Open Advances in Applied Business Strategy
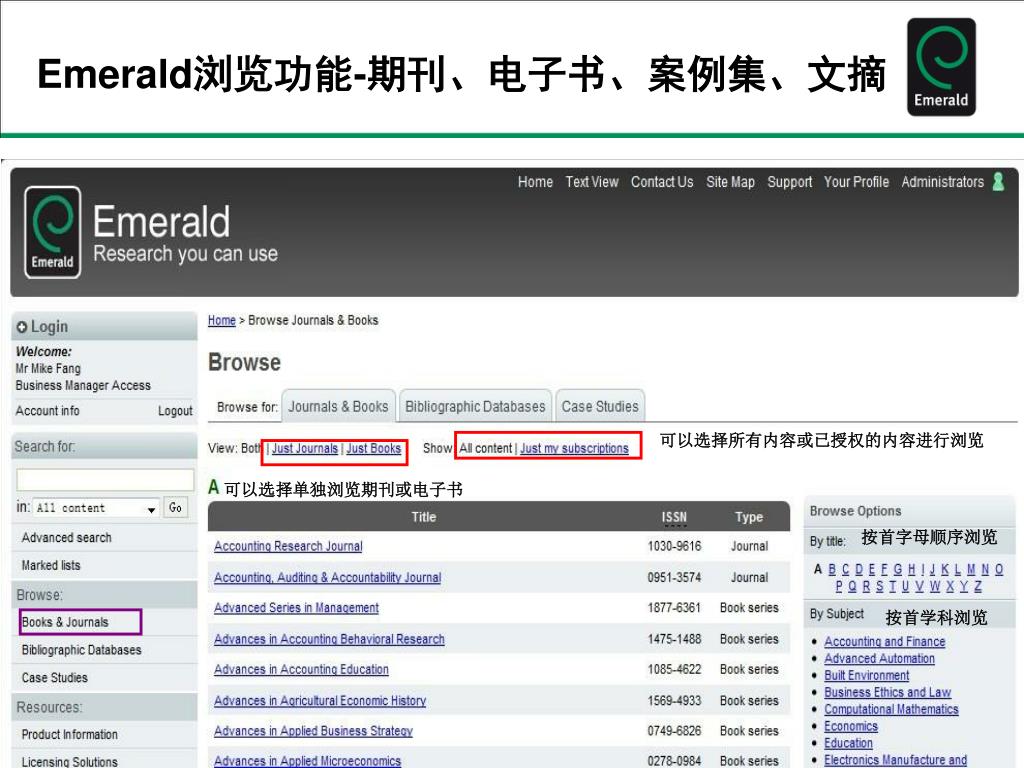1024x768 pixels. 313,731
